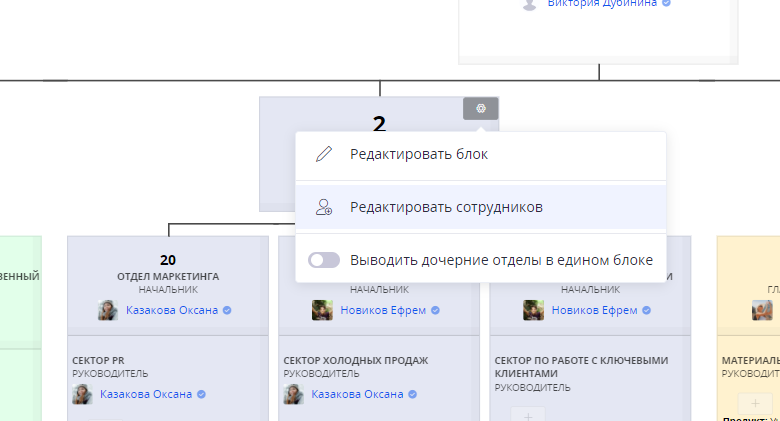The height and width of the screenshot is (421, 780).
Task: Click the number 2 on the parent block
Action: pyautogui.click(x=379, y=123)
